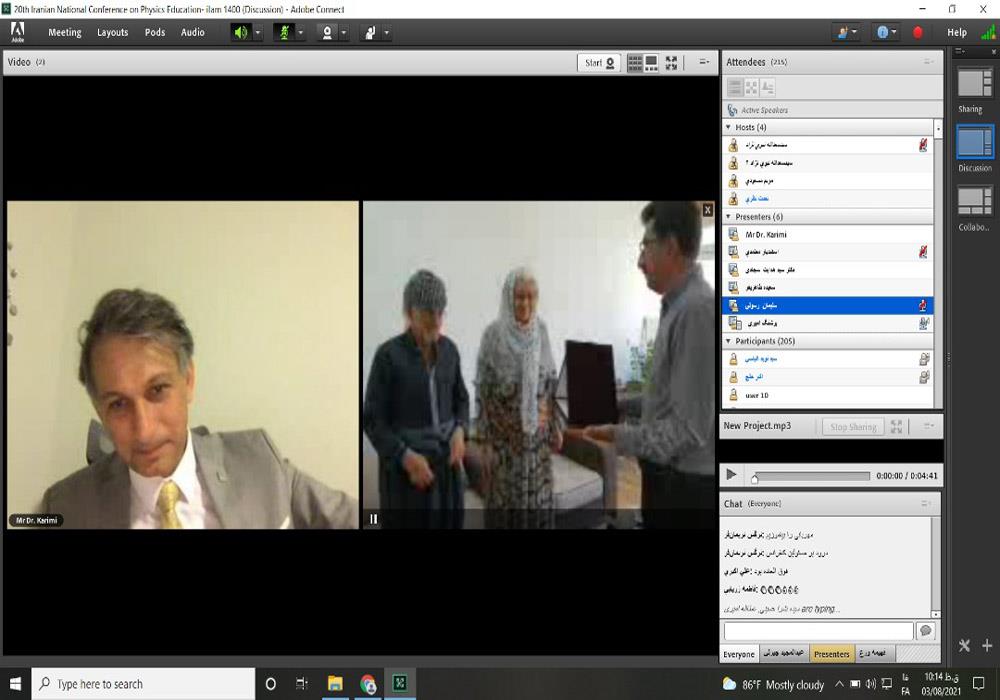Open the speaker options dropdown arrow
Viewport: 1000px width, 700px height.
(x=258, y=32)
